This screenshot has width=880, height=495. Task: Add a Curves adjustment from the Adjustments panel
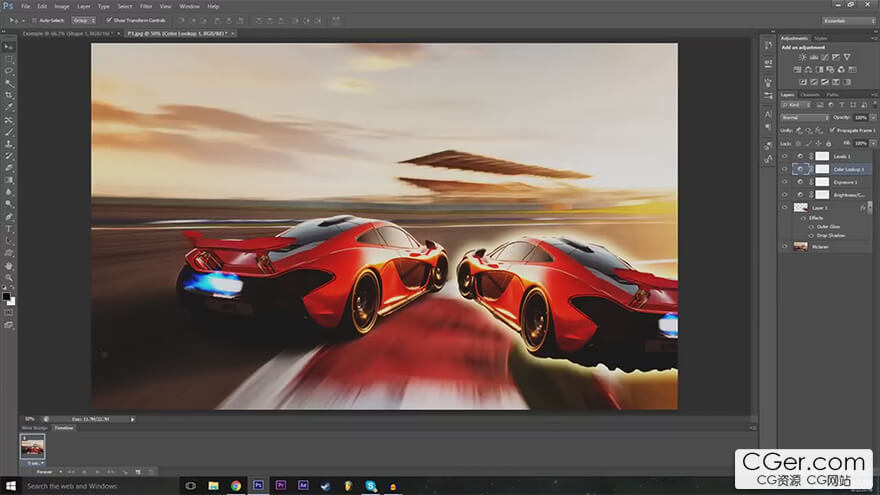tap(825, 57)
